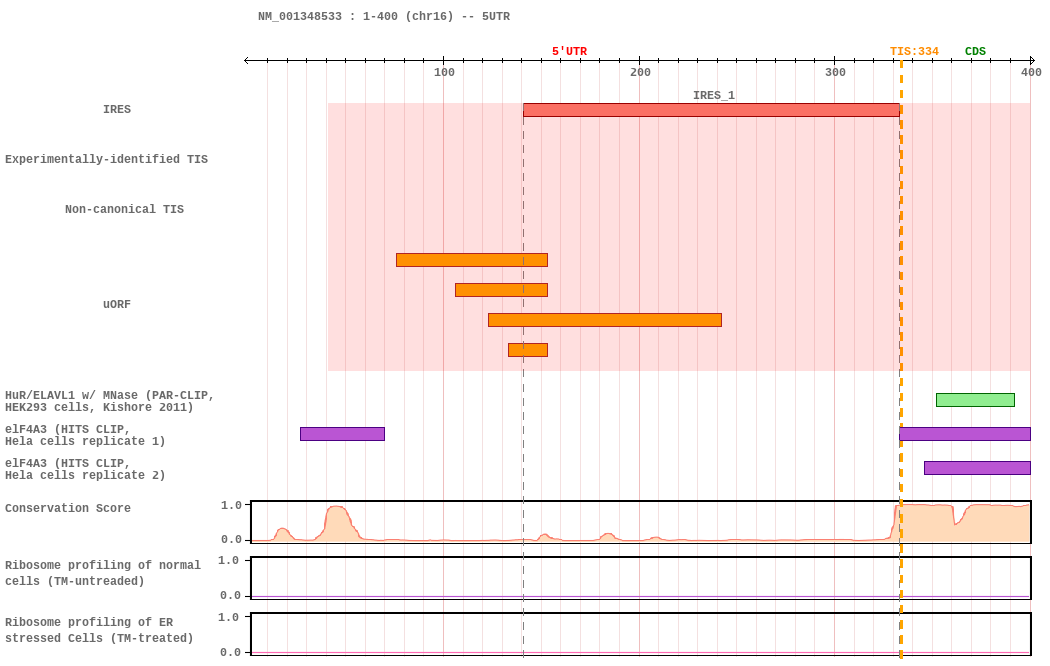Select the eIF4A3 replicate 2 purple bar
The height and width of the screenshot is (666, 1050).
[977, 468]
